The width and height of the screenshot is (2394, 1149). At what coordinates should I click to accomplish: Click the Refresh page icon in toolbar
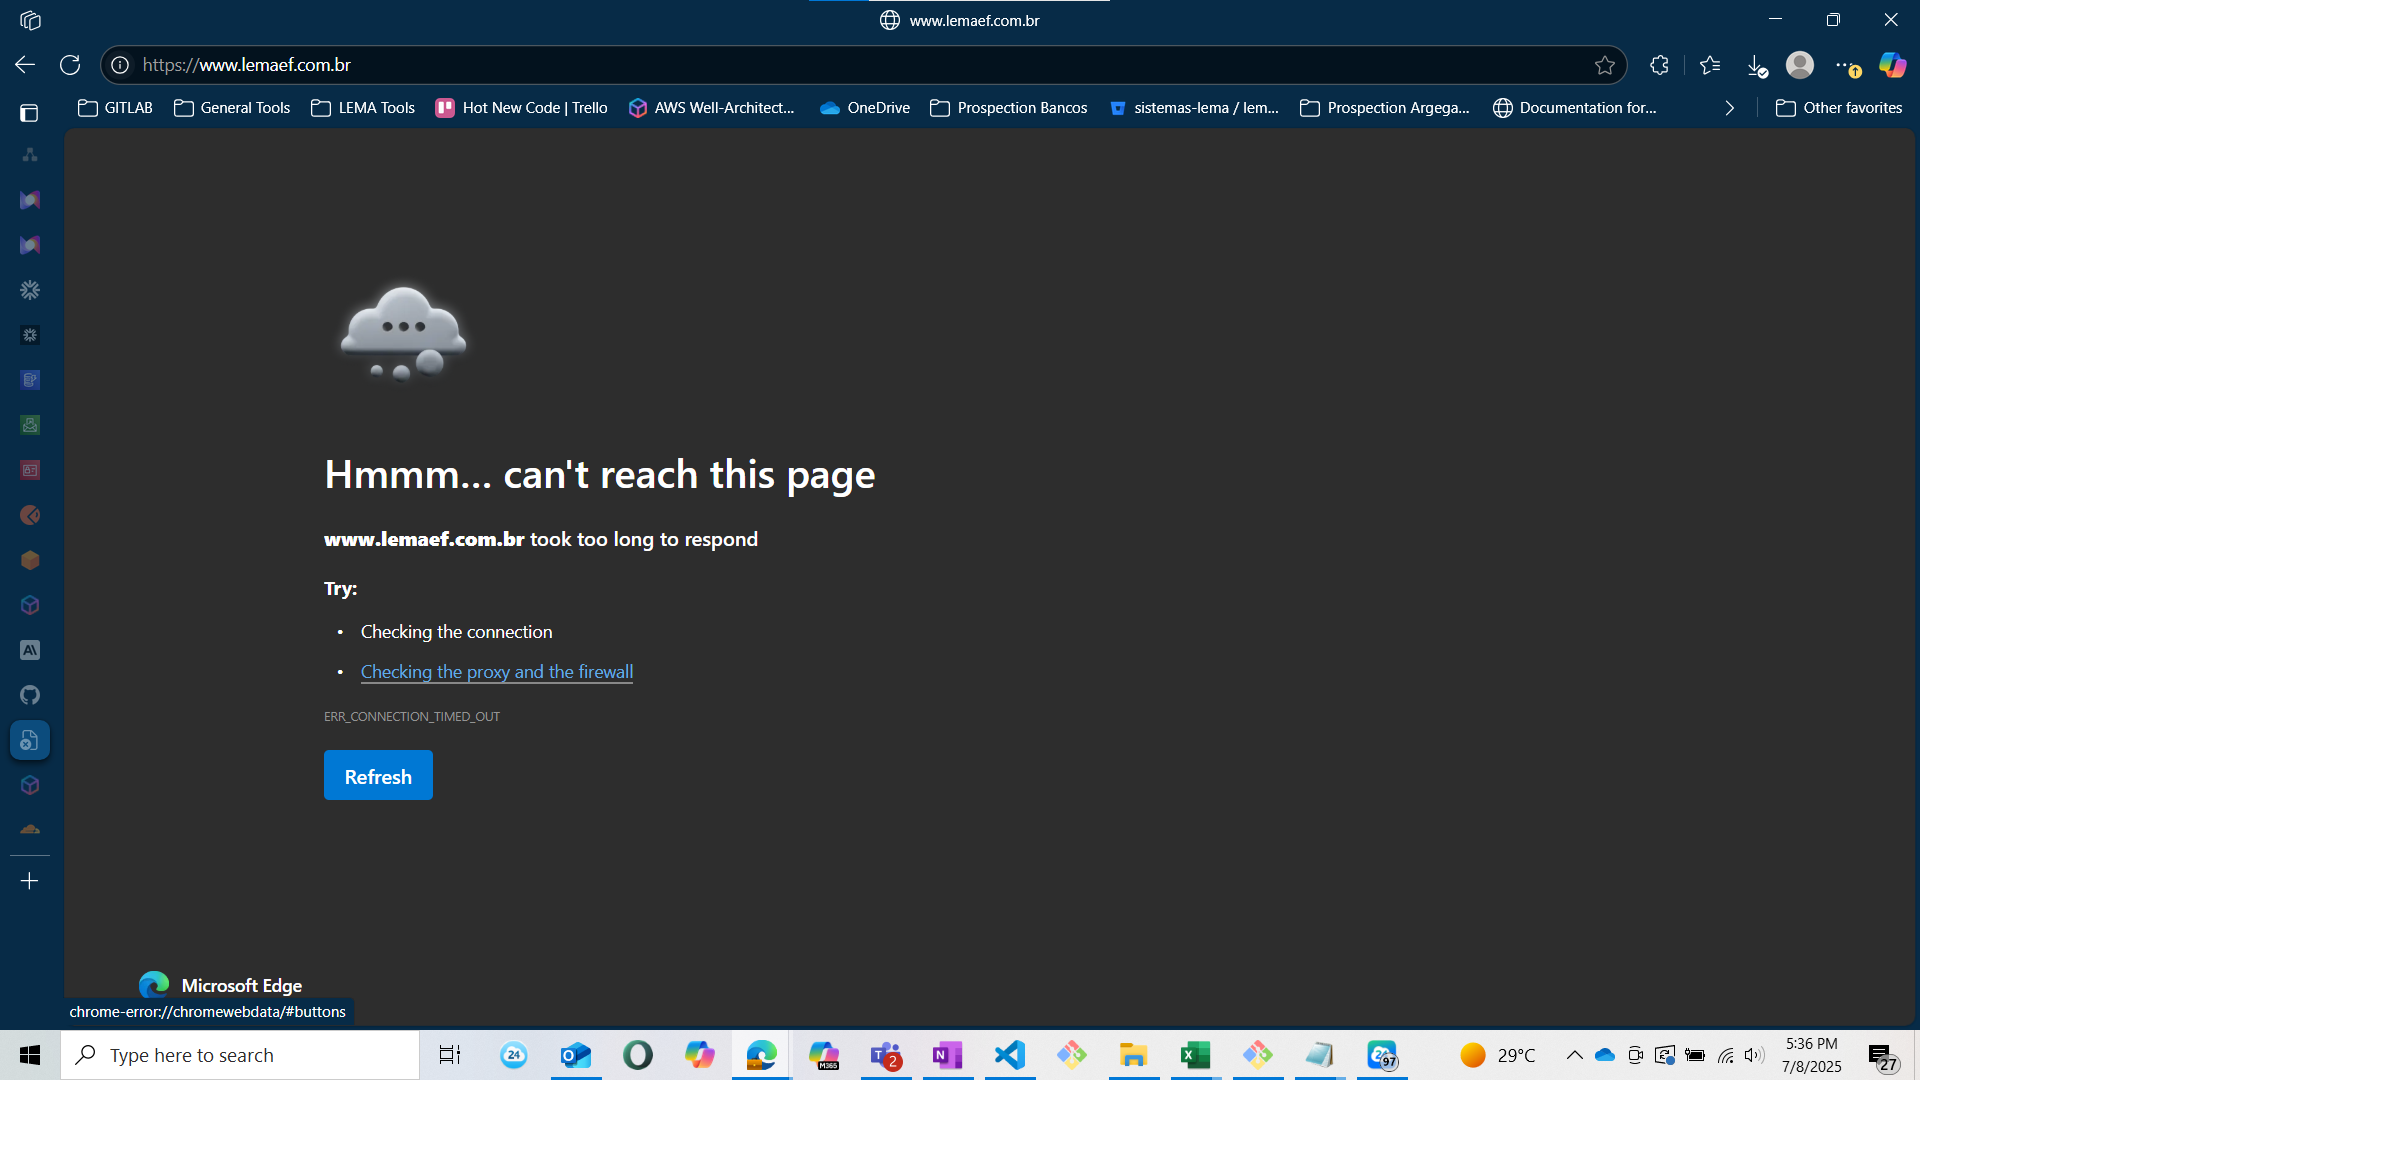[70, 65]
